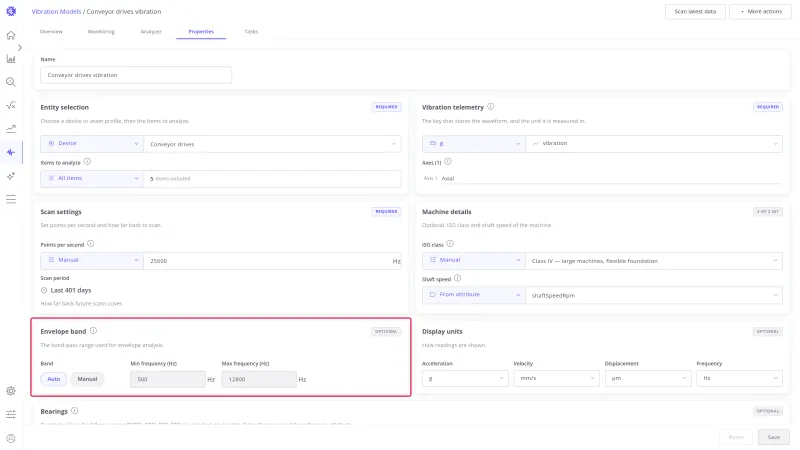Click the Reset button
Screen dimensions: 800x450
click(736, 437)
